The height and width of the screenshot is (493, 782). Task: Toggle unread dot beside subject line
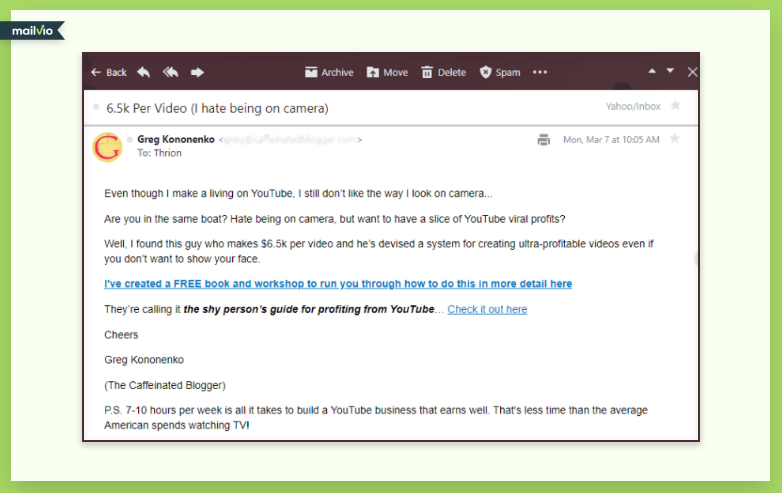96,107
